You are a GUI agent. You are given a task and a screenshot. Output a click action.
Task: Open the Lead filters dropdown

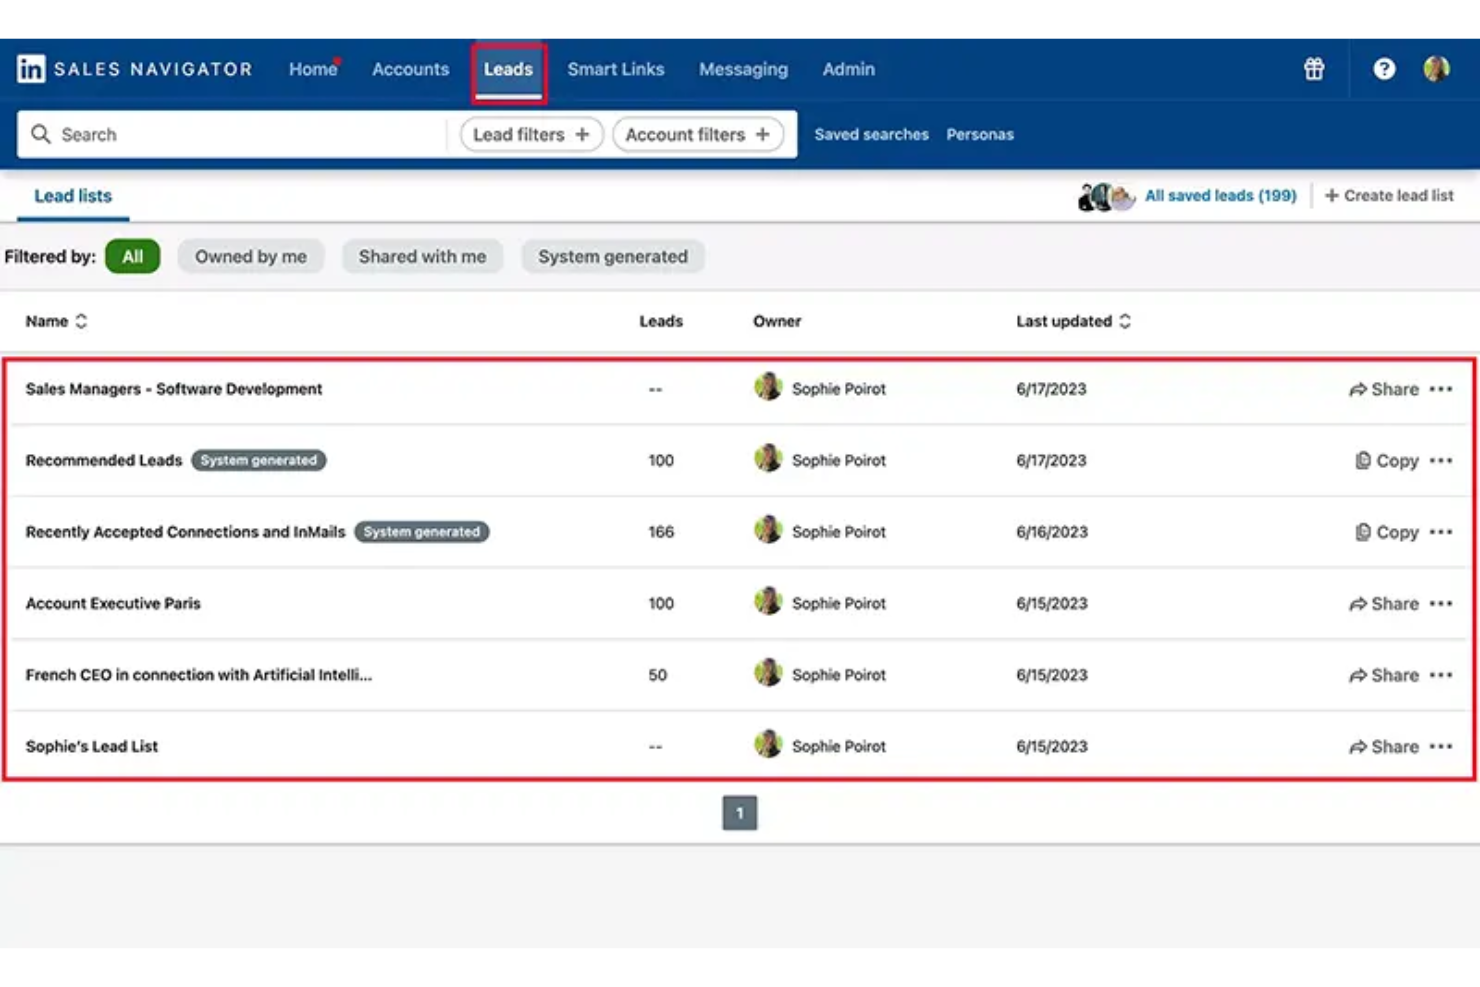click(x=530, y=134)
